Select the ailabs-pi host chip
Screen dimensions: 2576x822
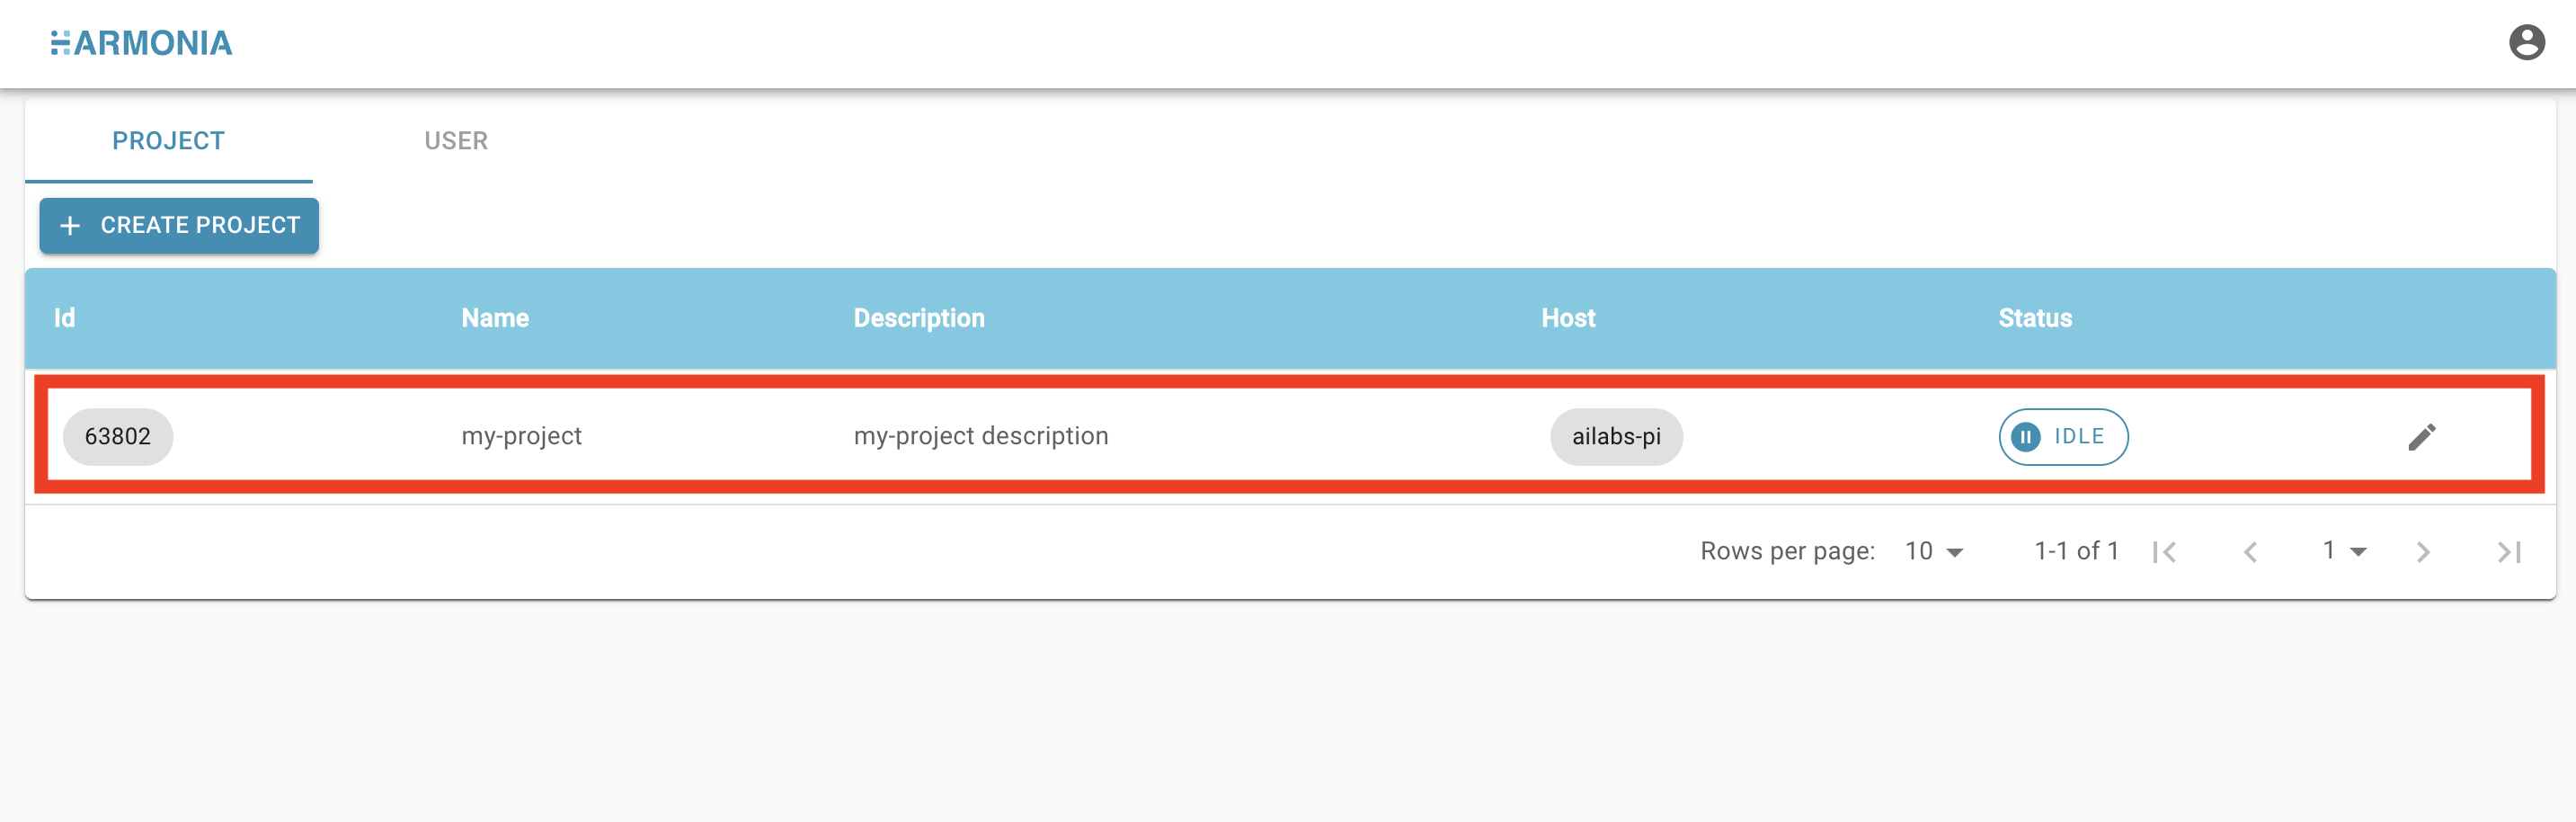click(x=1616, y=437)
